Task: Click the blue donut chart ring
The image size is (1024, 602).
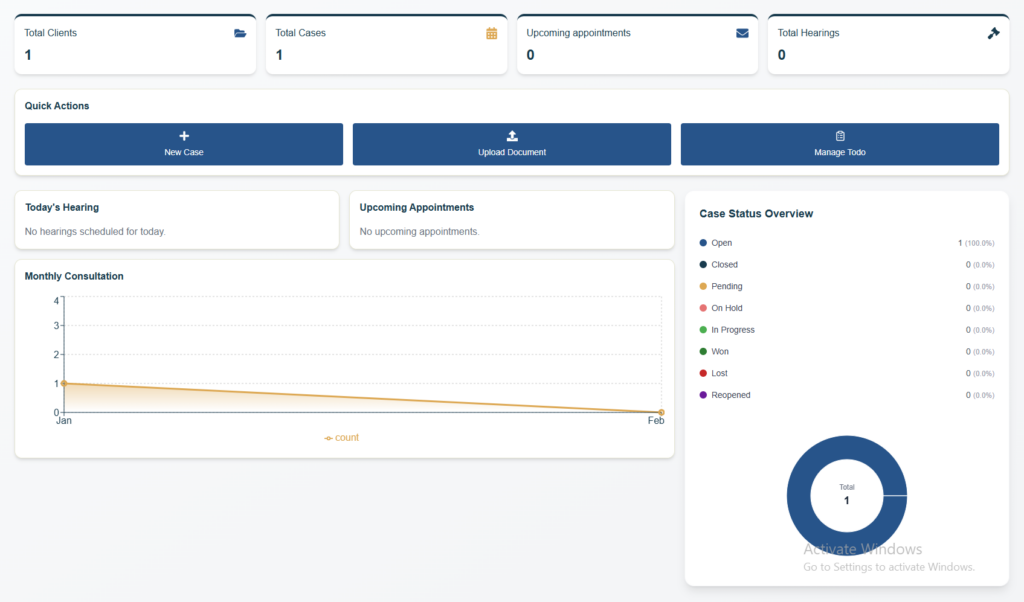Action: click(798, 496)
